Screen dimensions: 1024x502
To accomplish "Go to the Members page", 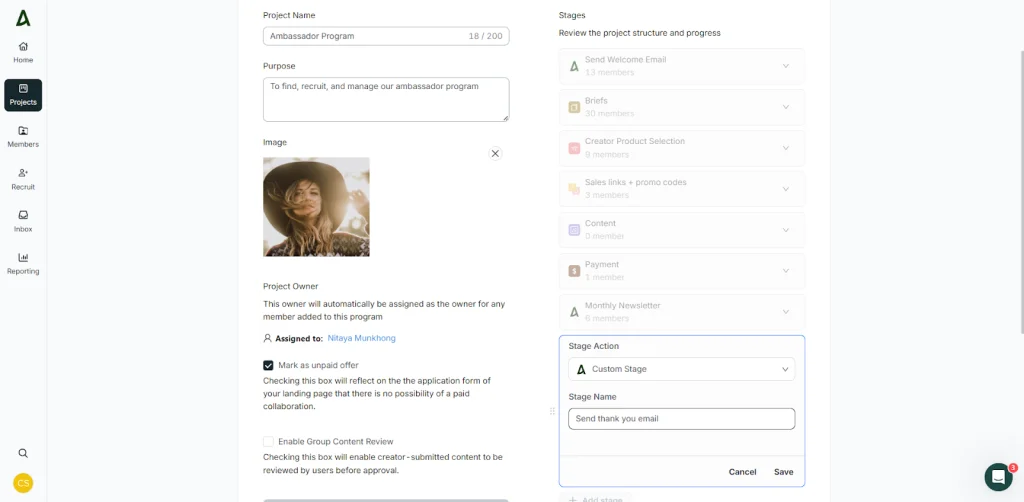I will click(23, 137).
